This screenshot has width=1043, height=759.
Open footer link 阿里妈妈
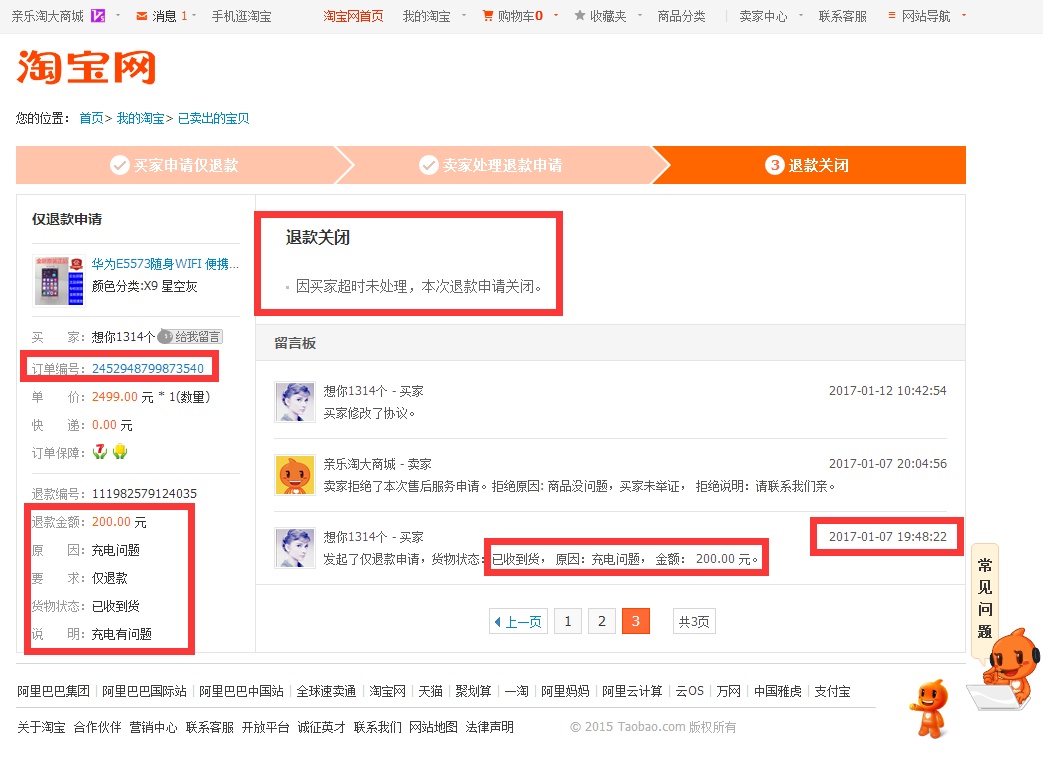pyautogui.click(x=565, y=691)
